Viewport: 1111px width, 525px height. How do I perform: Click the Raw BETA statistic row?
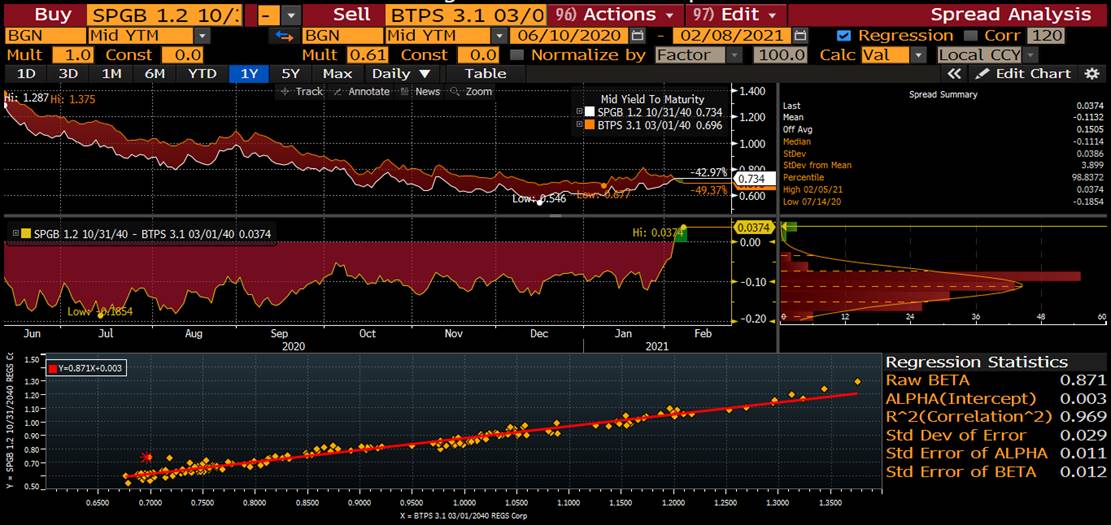[x=996, y=380]
